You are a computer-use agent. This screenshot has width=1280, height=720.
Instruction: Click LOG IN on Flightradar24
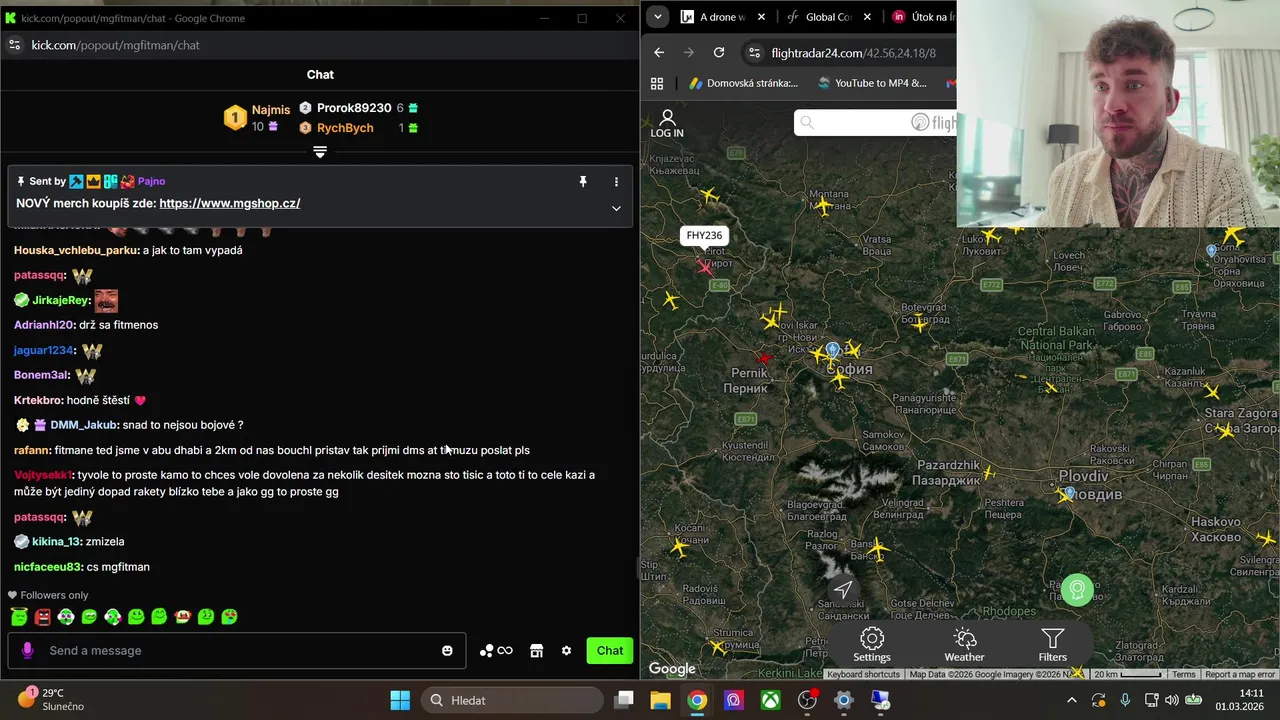pos(667,125)
